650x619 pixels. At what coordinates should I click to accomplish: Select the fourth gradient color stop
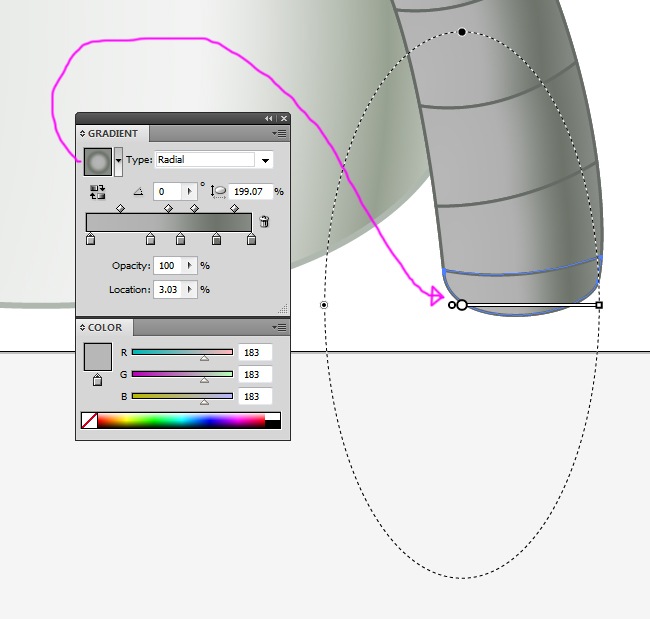point(216,239)
